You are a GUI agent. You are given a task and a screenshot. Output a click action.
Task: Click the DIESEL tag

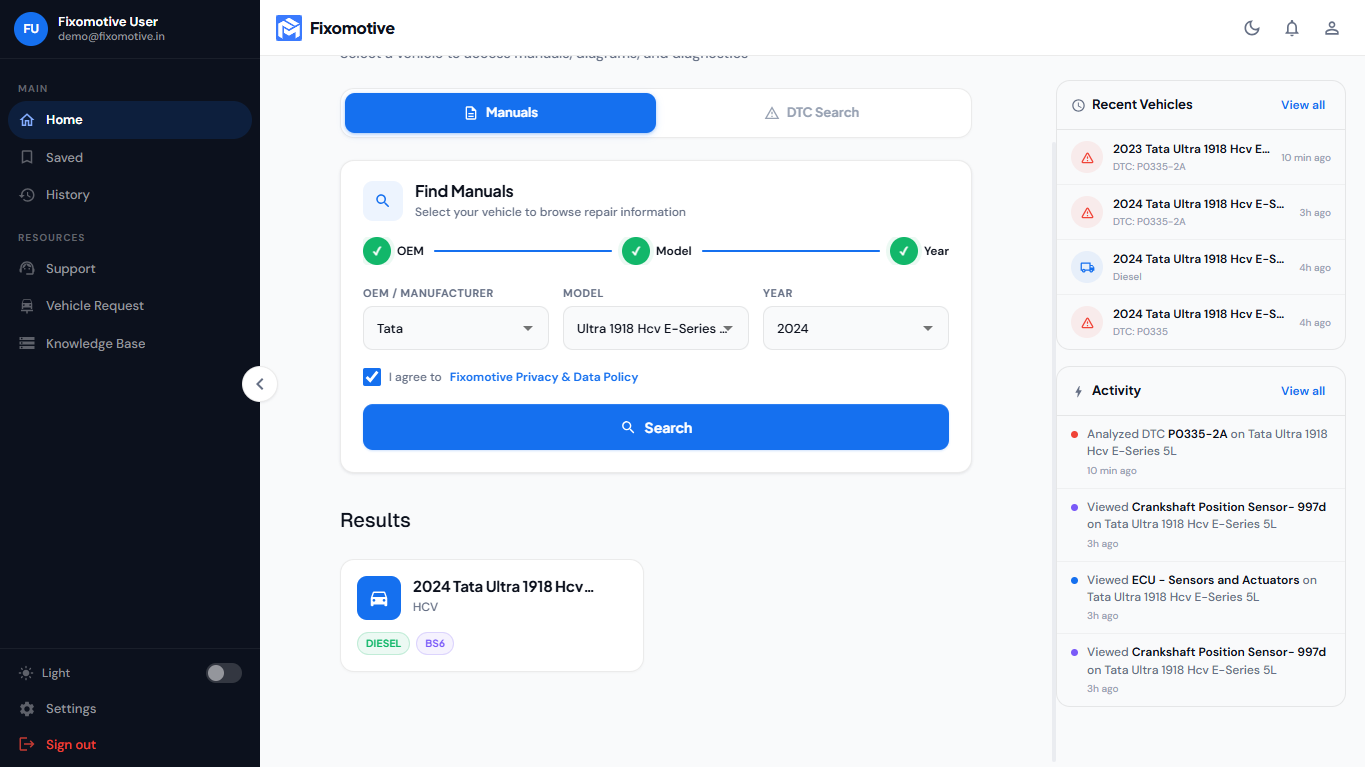384,643
